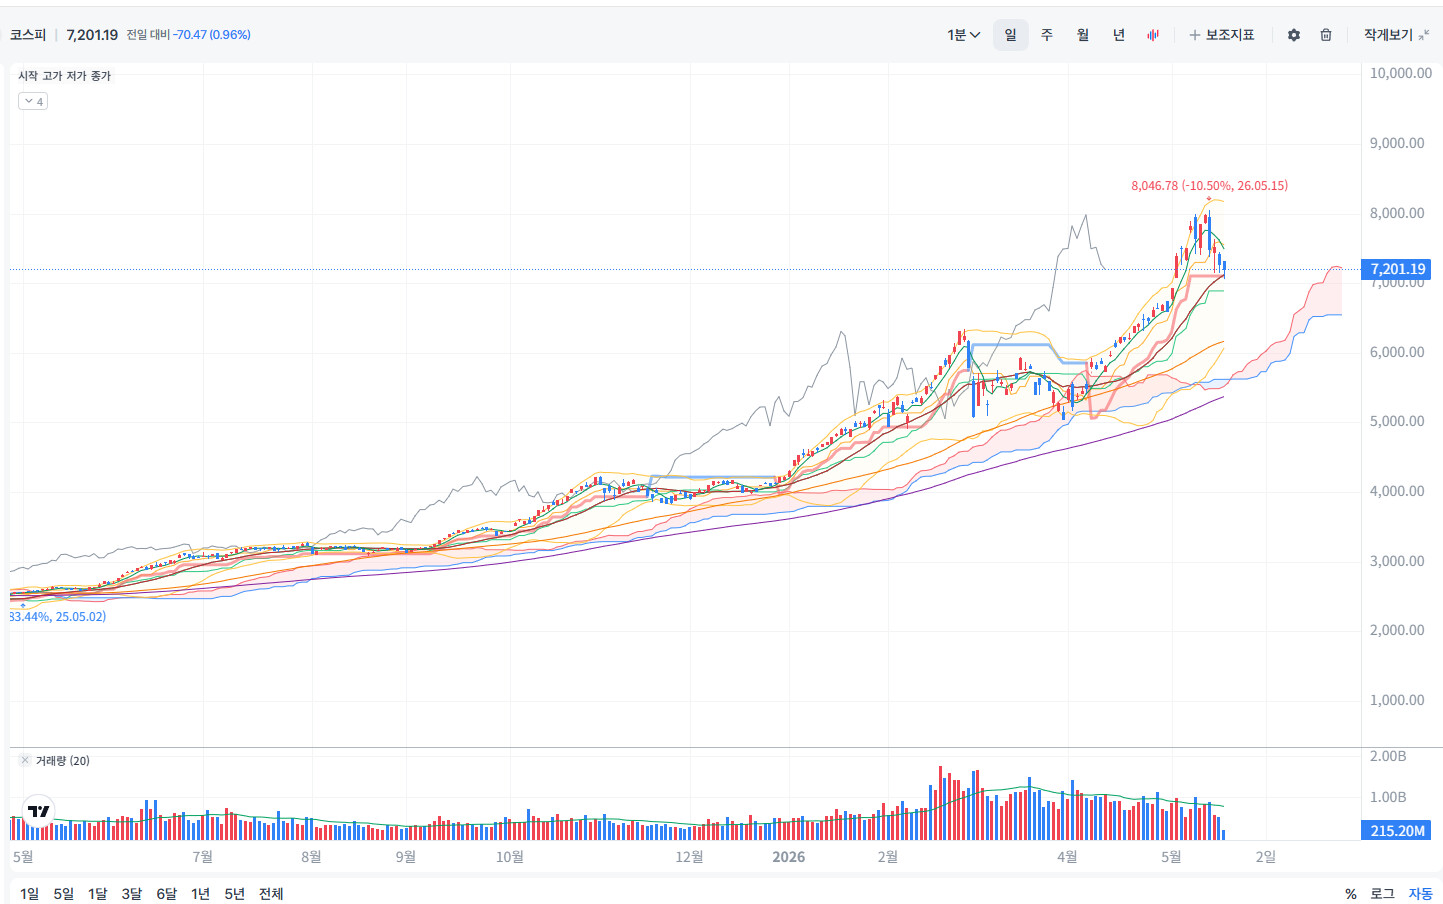Click the 전일 대비 -70.47 (0.96%) change
Image resolution: width=1443 pixels, height=904 pixels.
[188, 35]
